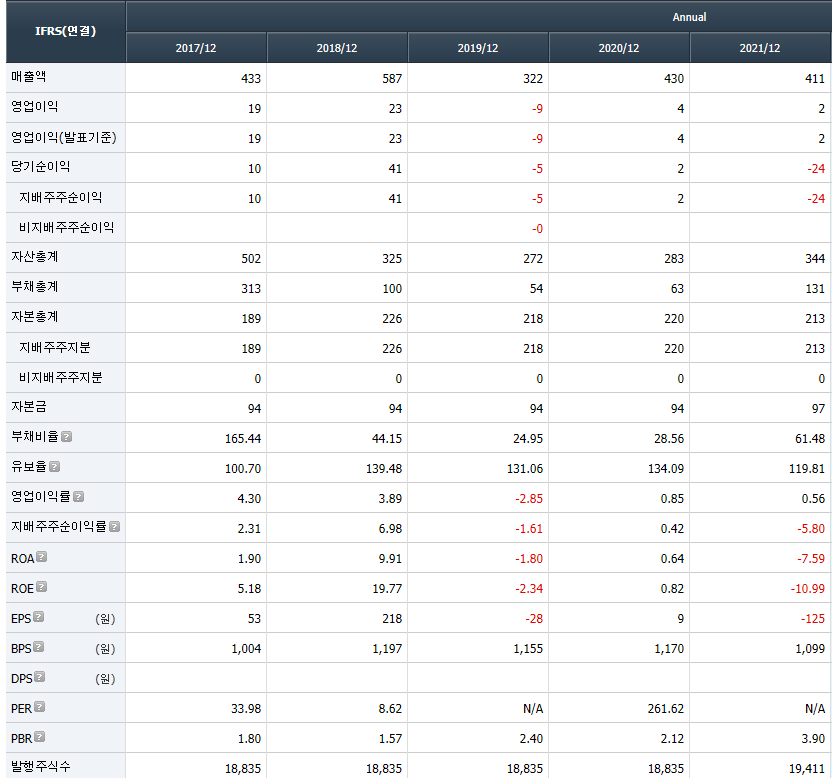Image resolution: width=832 pixels, height=778 pixels.
Task: Click the 비지배주주지분 row label
Action: coord(60,378)
